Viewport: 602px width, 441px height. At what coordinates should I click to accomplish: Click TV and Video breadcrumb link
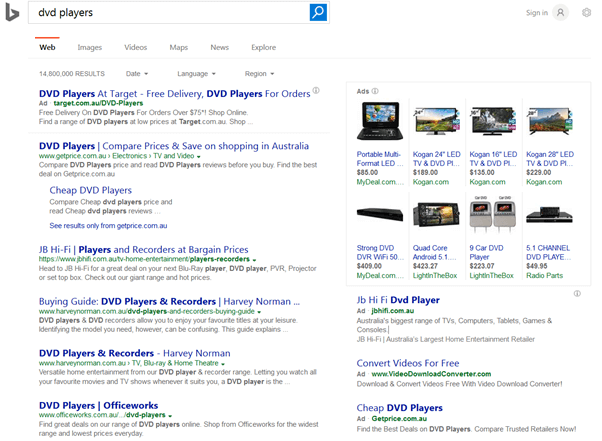coord(174,156)
